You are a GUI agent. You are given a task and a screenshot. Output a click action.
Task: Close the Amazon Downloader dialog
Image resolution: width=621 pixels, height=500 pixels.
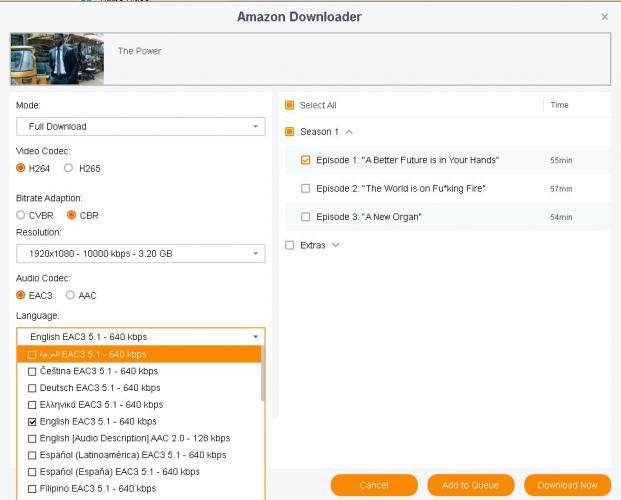click(604, 17)
